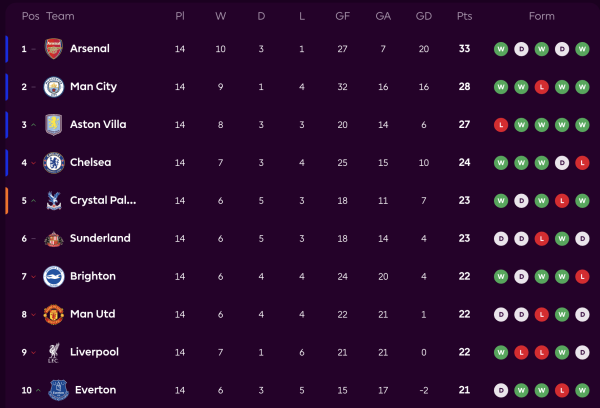Click Chelsea's most recent red loss indicator

click(x=582, y=162)
